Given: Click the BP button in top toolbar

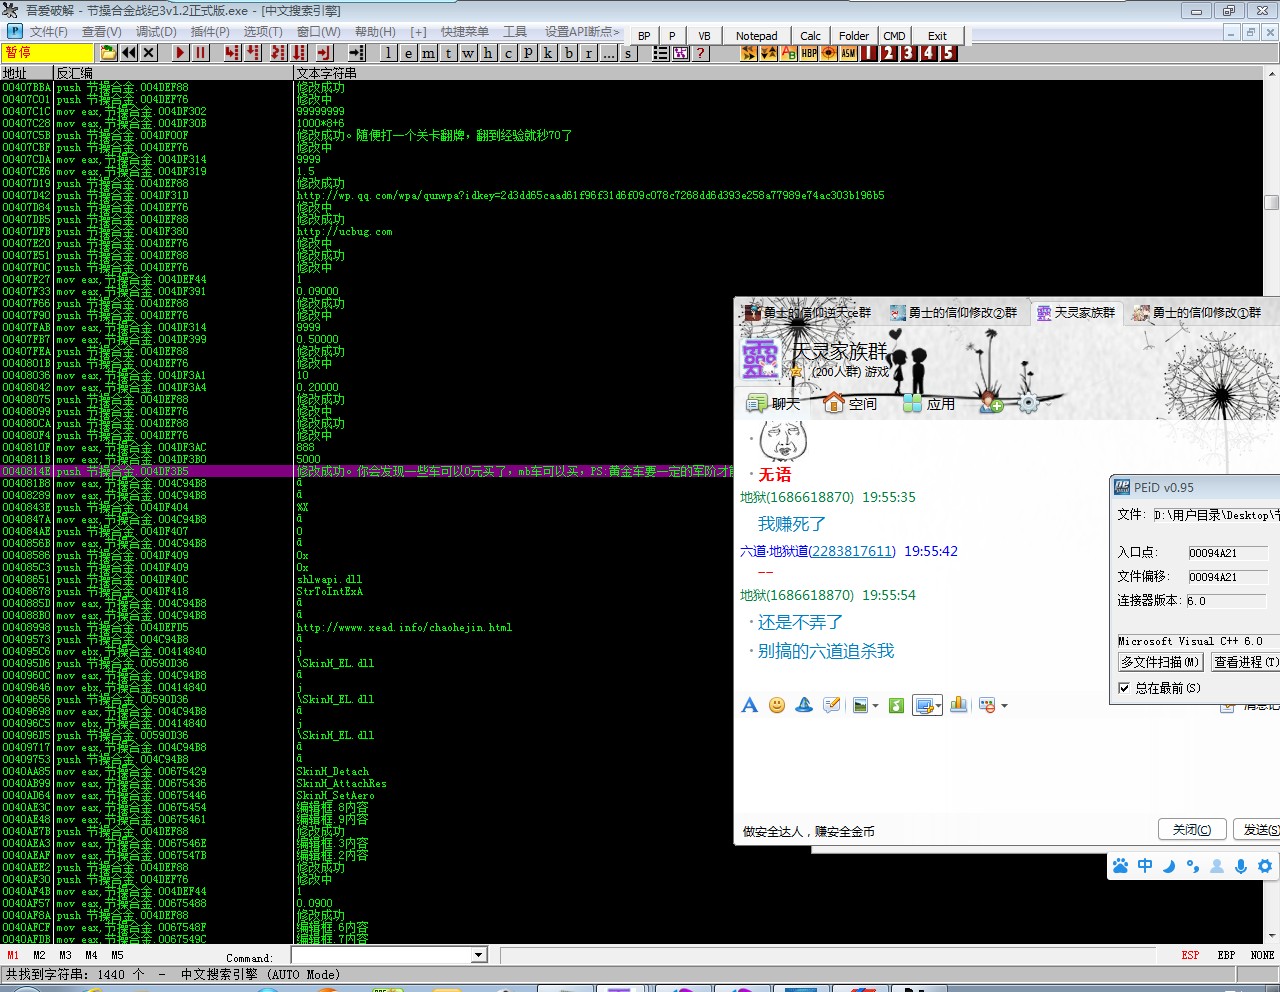Looking at the screenshot, I should (644, 36).
